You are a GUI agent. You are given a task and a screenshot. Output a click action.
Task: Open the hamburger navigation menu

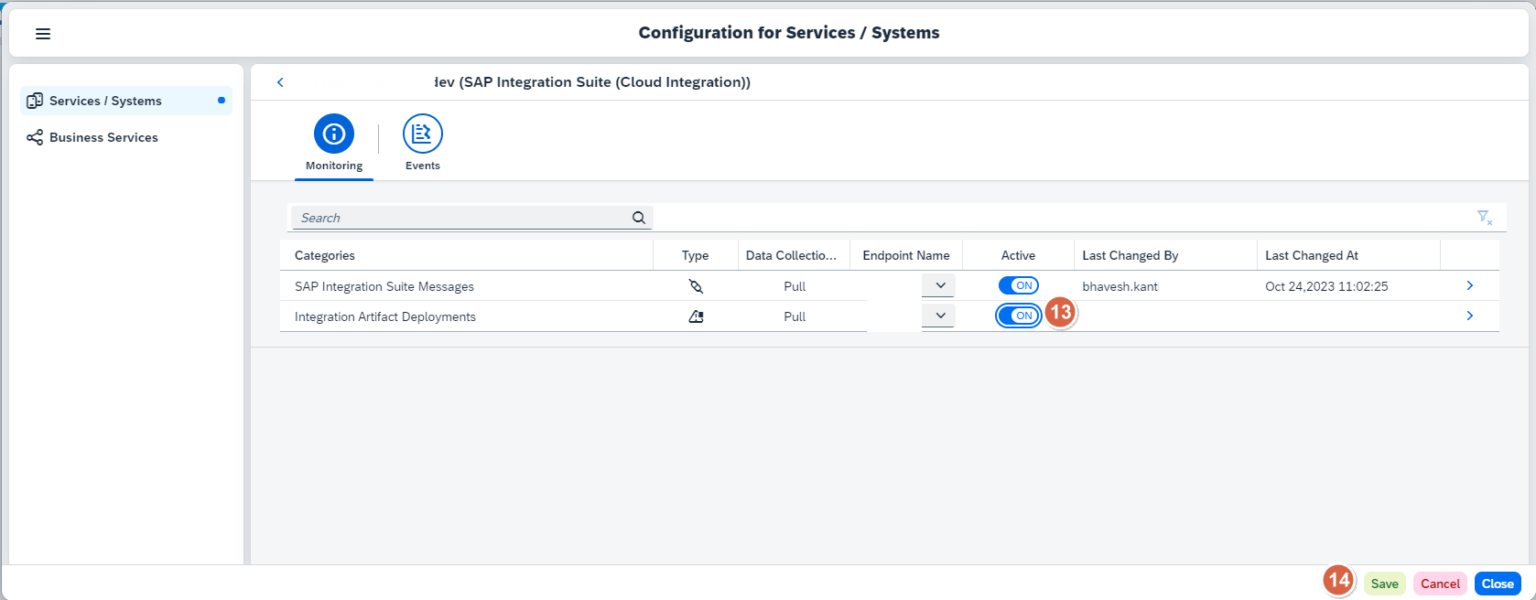click(43, 33)
